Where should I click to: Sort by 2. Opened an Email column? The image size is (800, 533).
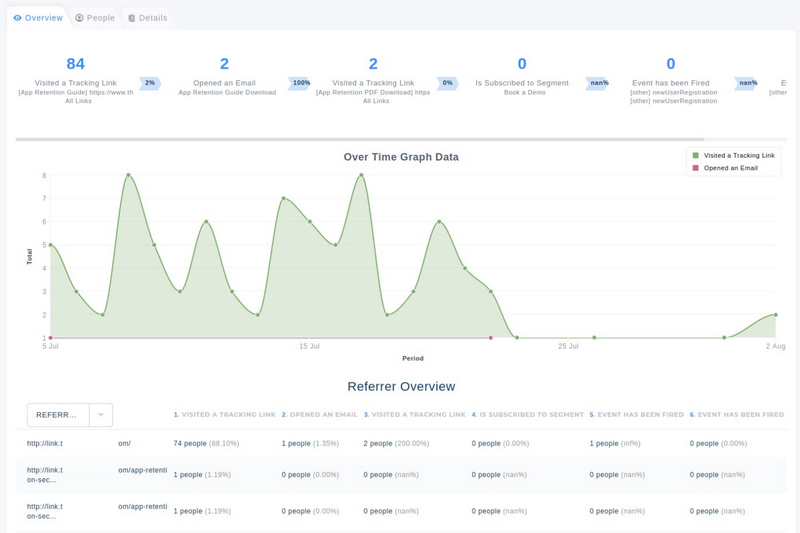pos(319,415)
